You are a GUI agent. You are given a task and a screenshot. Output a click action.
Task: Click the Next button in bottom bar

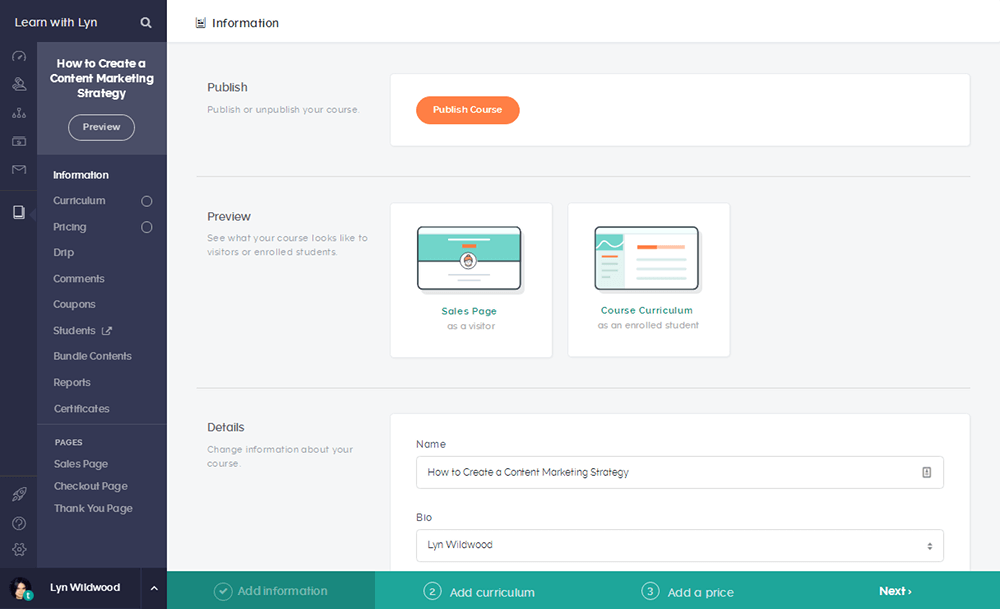point(895,591)
